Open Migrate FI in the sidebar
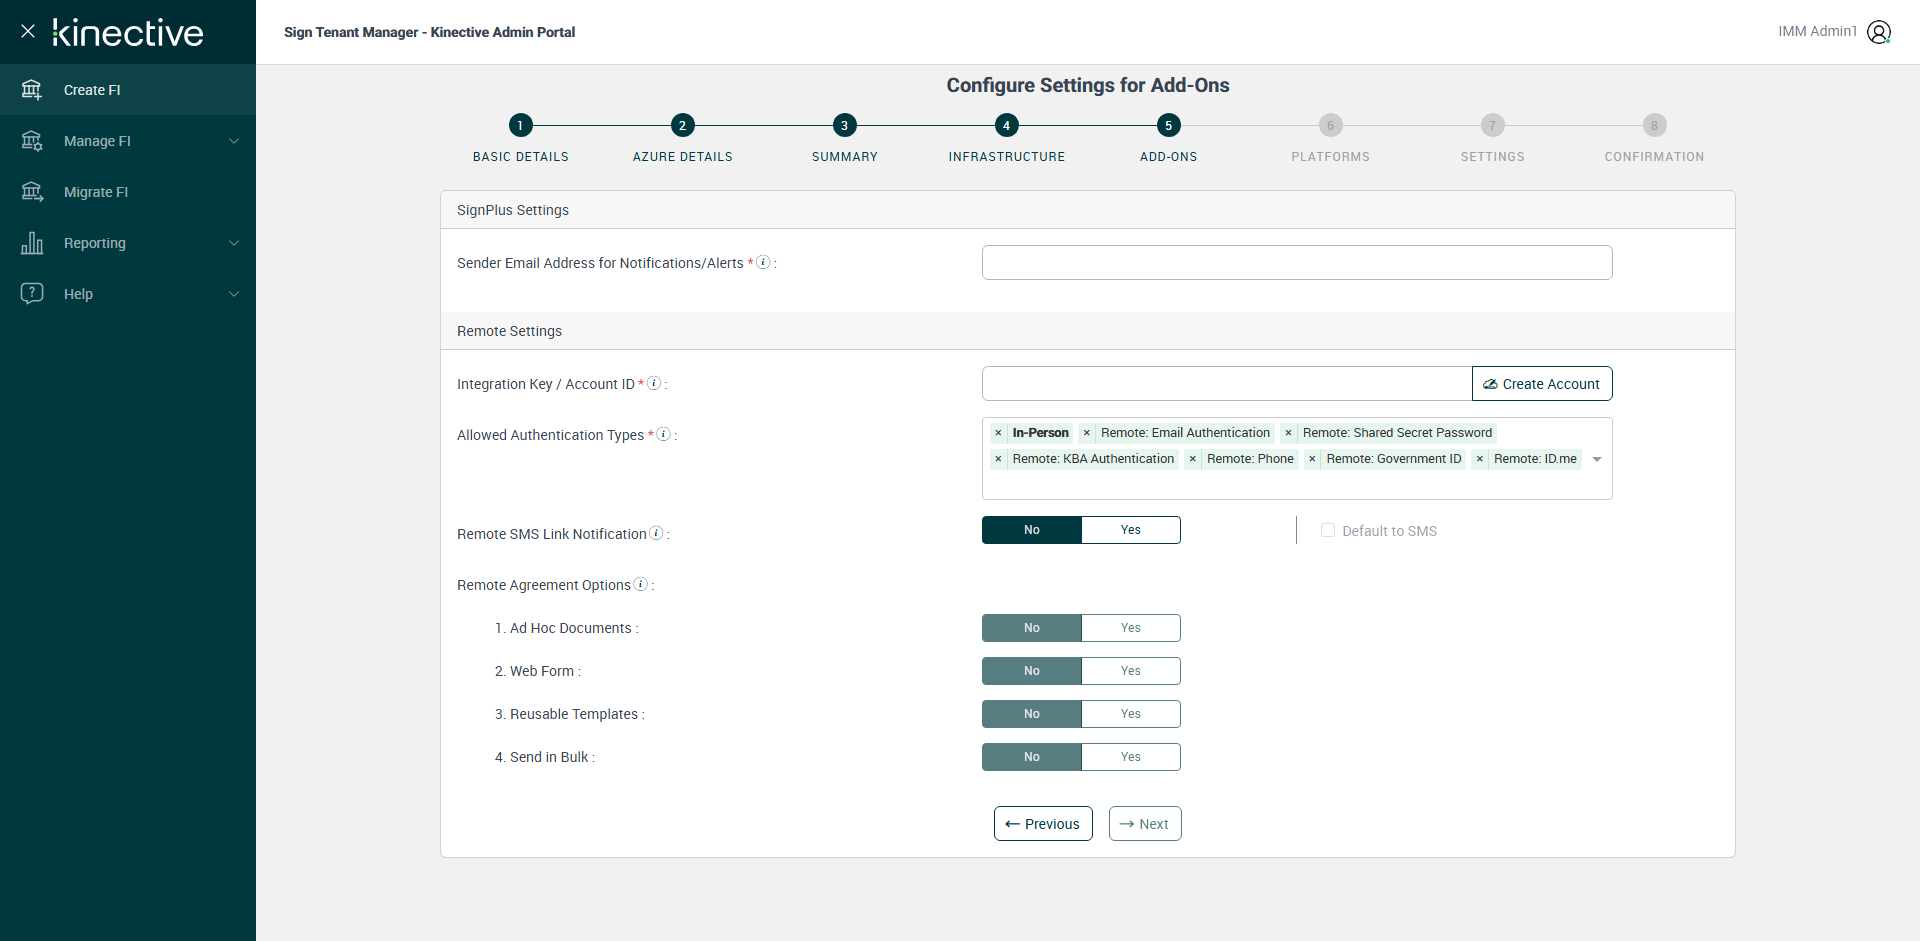 [128, 192]
